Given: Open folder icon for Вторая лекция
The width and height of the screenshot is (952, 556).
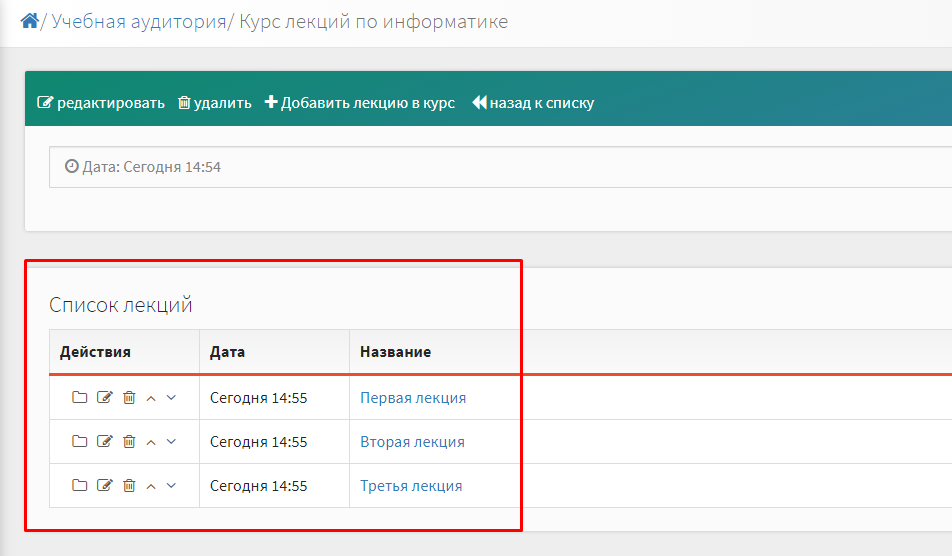Looking at the screenshot, I should click(x=80, y=441).
